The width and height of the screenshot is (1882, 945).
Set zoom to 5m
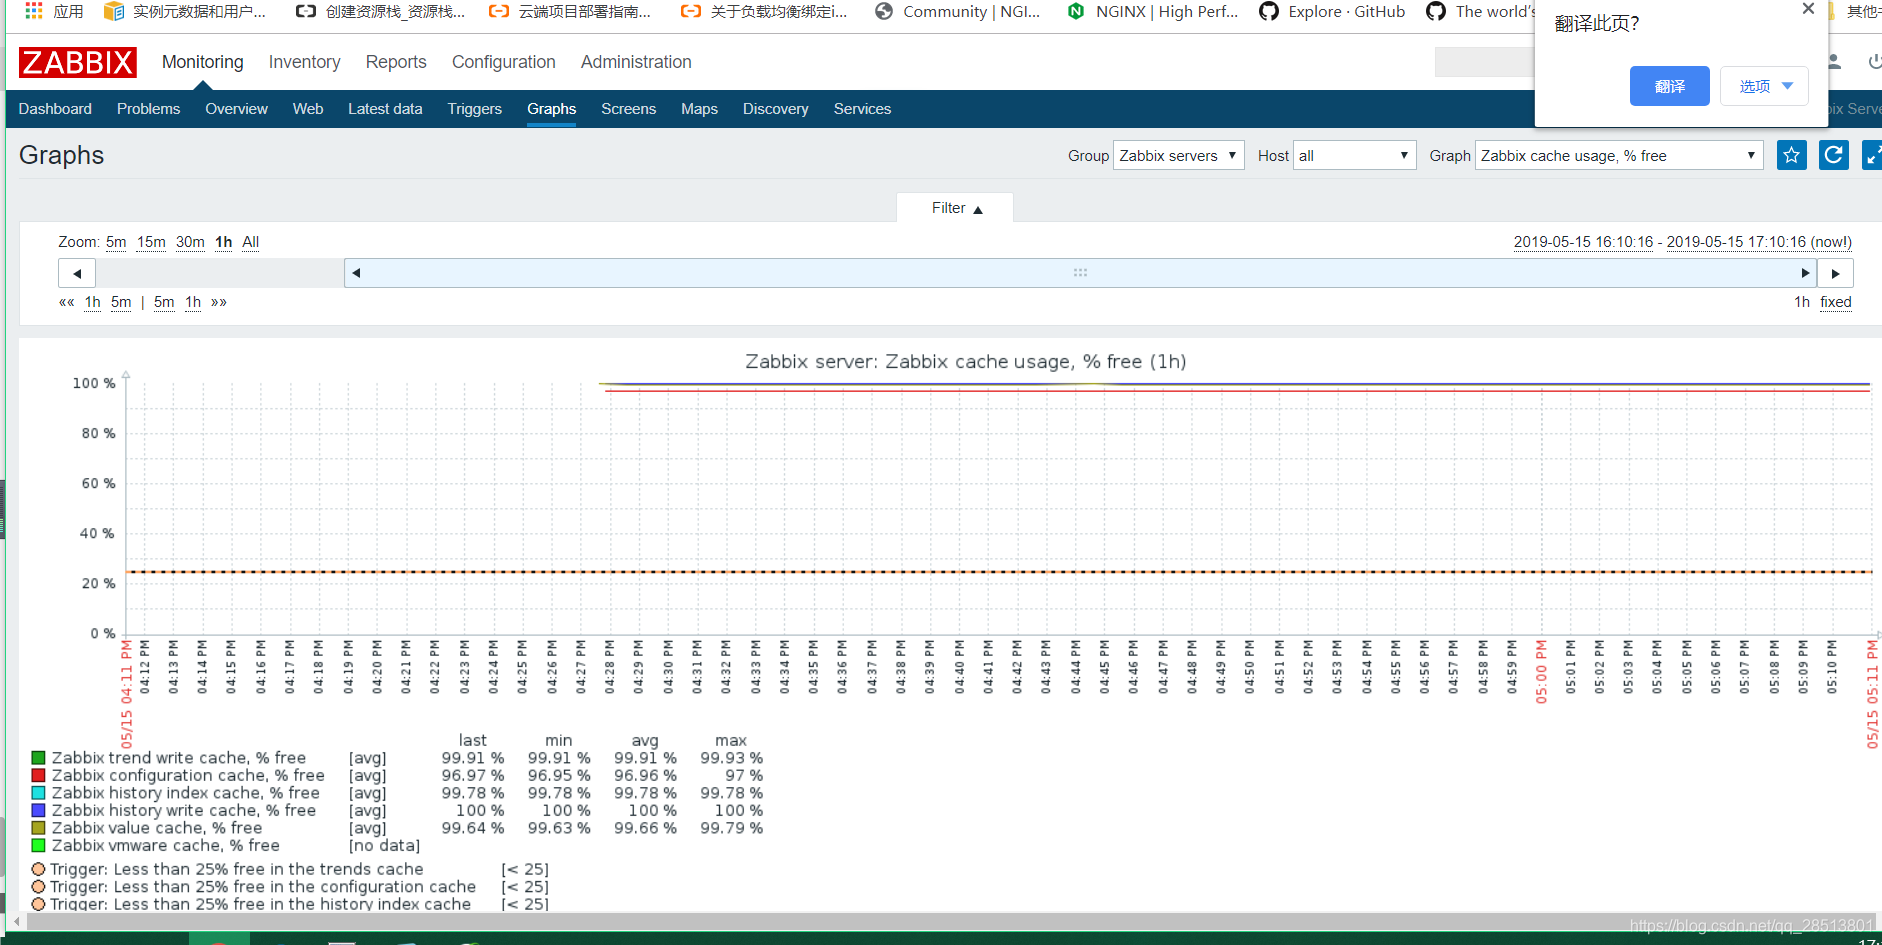(x=116, y=242)
